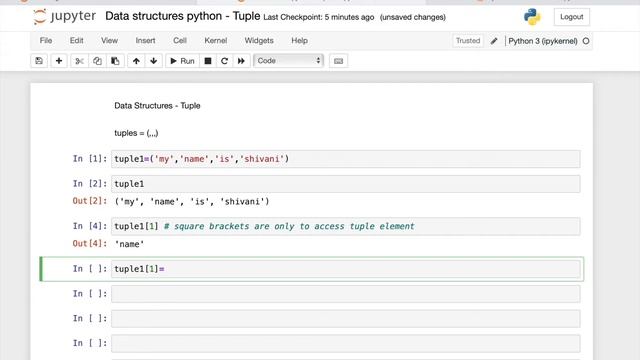The image size is (640, 360).
Task: Click into the active tuple1[1]= cell
Action: (345, 269)
